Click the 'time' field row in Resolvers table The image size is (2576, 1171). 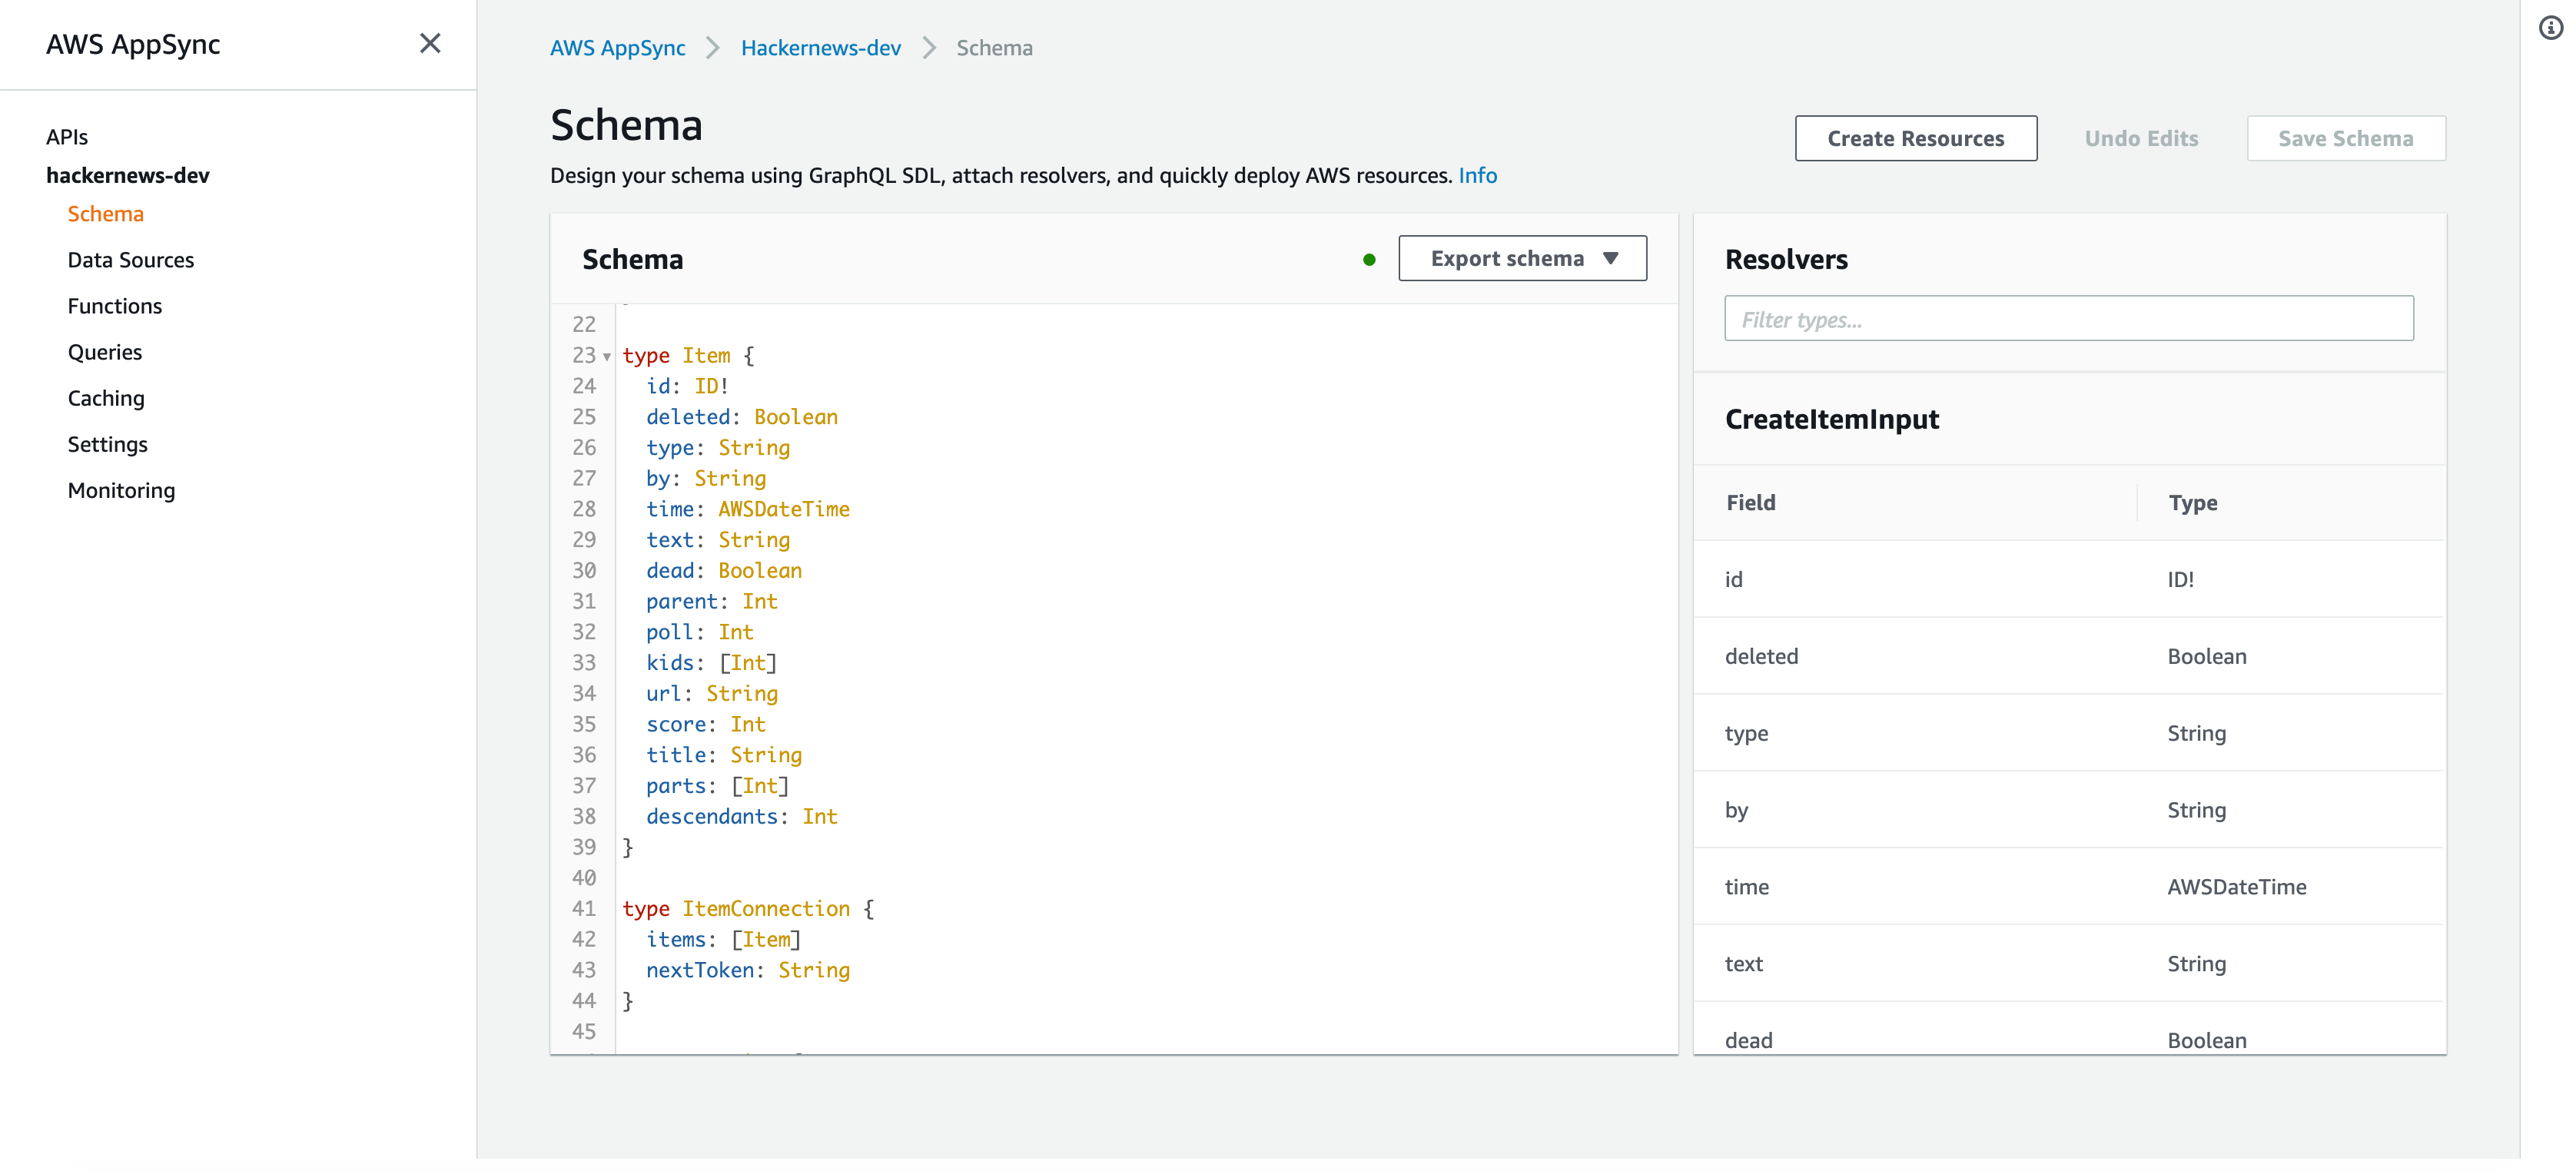point(2069,887)
